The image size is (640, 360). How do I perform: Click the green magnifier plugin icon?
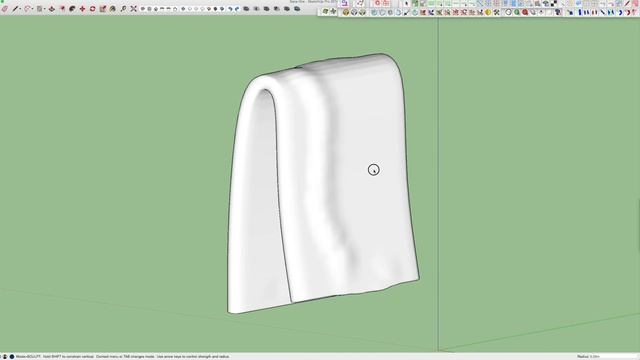pos(517,13)
